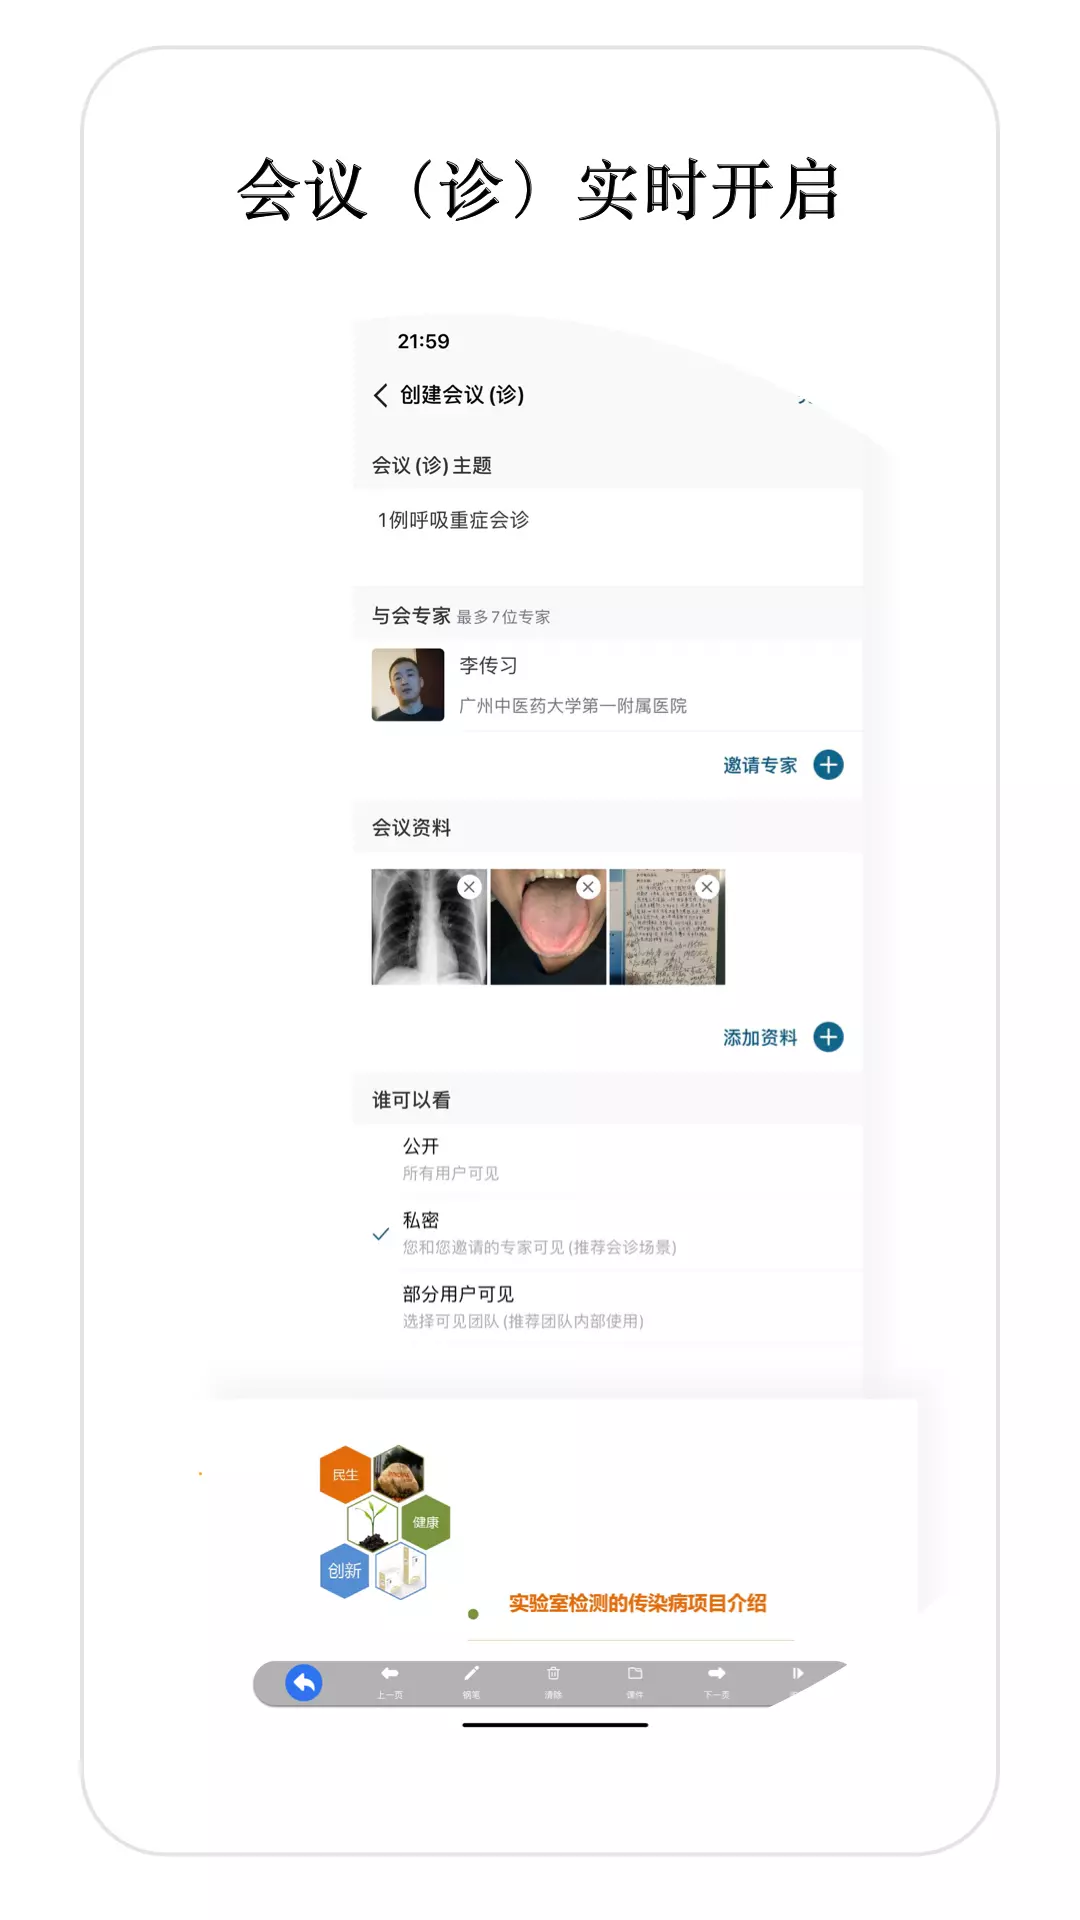Remove the handwritten note image

click(707, 887)
